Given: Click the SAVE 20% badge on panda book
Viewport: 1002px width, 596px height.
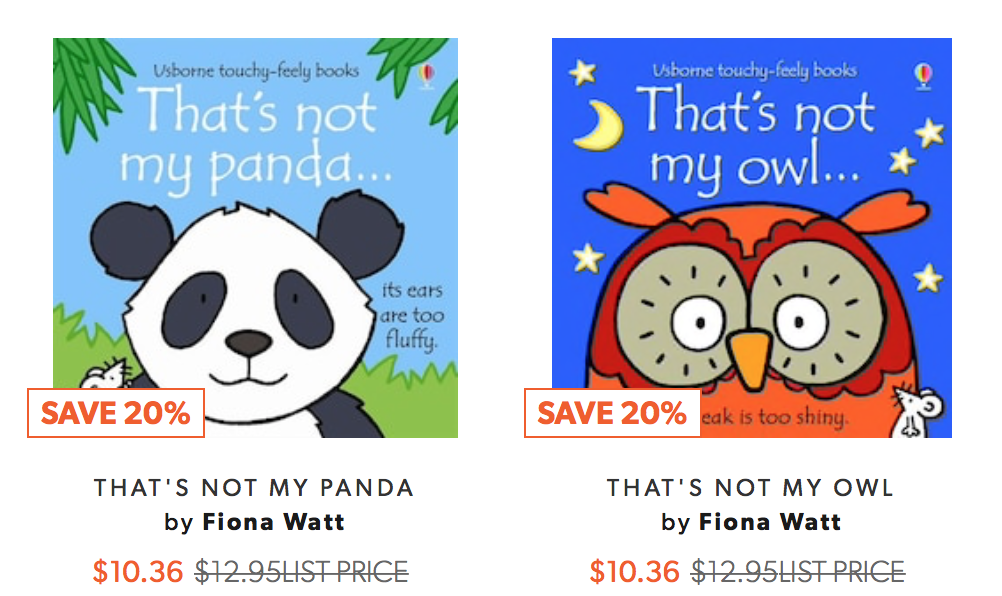Looking at the screenshot, I should click(116, 413).
